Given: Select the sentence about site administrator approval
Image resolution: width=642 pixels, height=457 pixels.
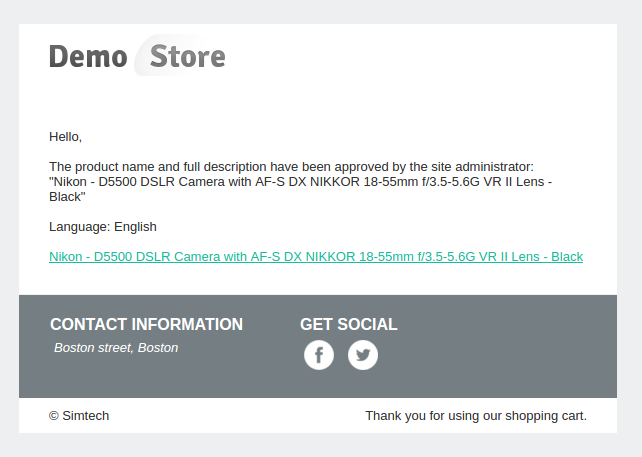Looking at the screenshot, I should click(x=292, y=167).
